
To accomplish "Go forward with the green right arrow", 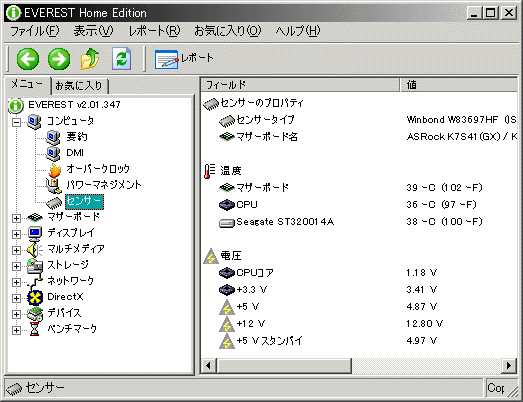I will click(59, 59).
